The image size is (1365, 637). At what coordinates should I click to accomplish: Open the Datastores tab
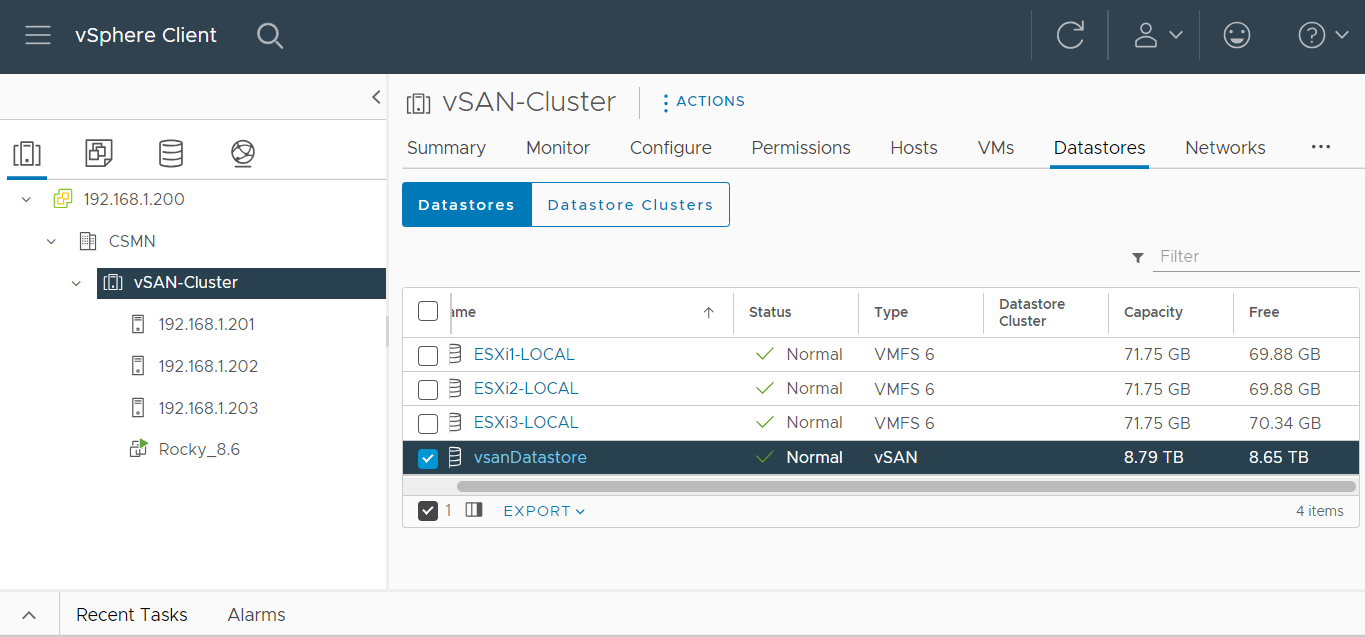1099,148
